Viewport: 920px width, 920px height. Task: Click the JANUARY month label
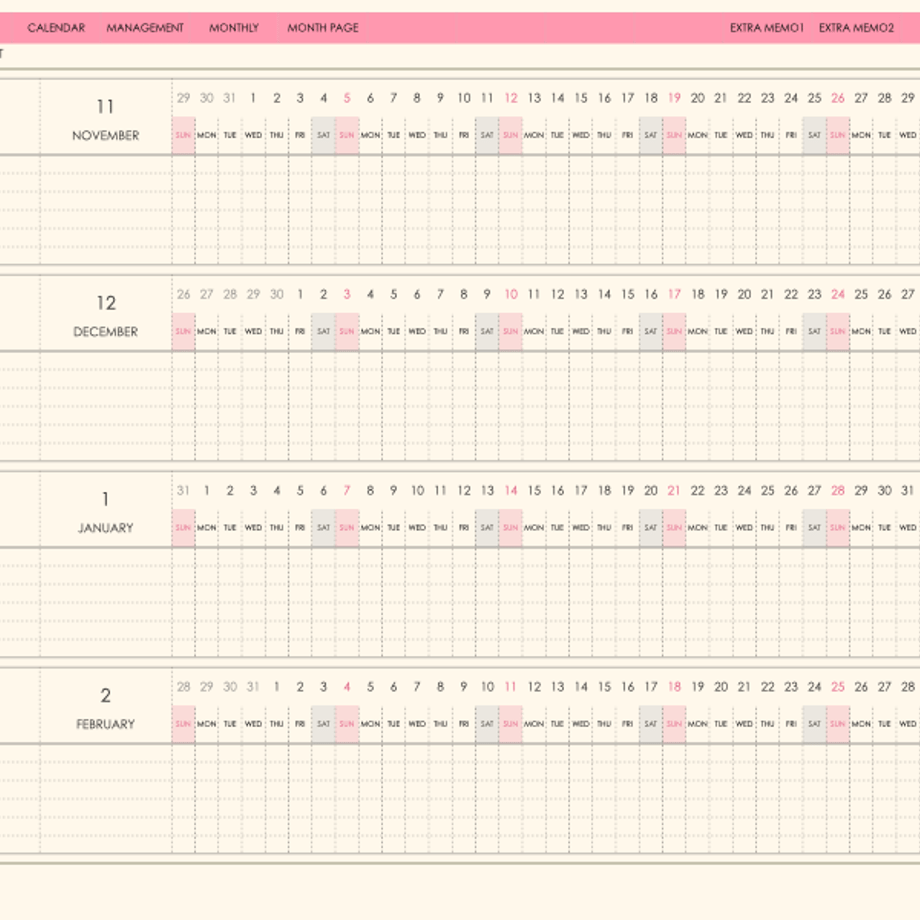click(x=106, y=528)
